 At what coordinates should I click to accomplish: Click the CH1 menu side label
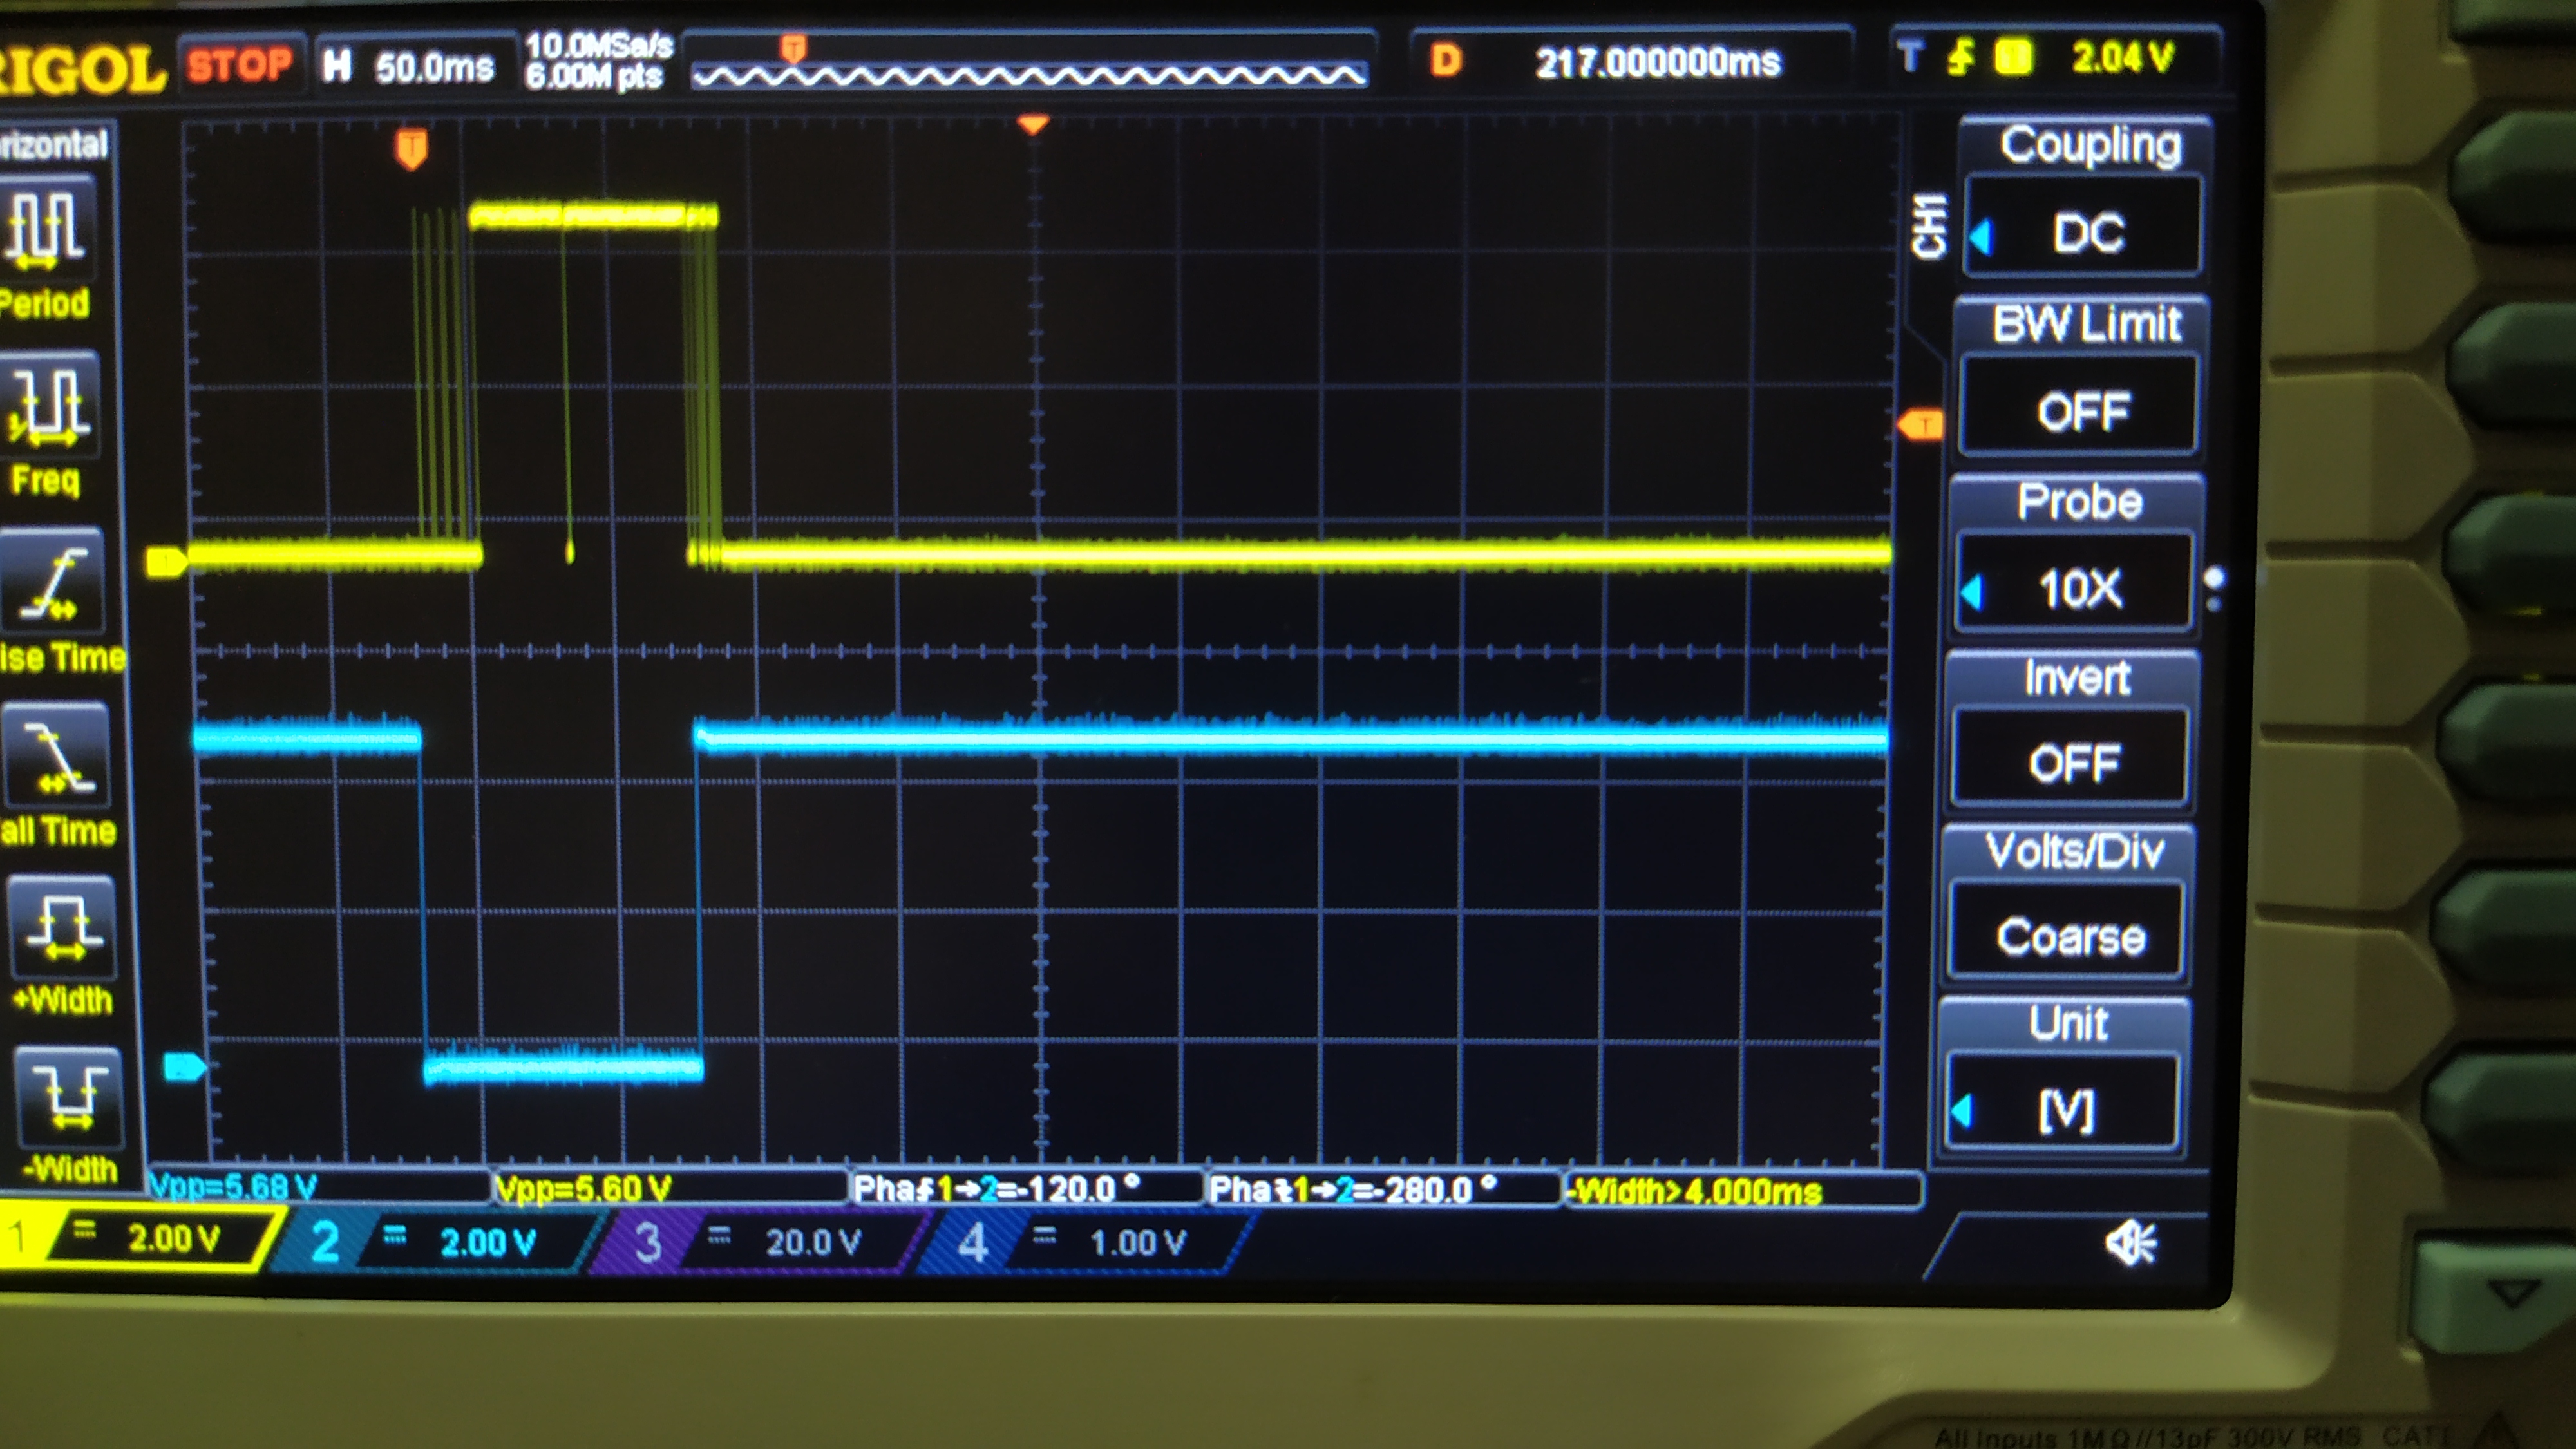coord(1929,227)
